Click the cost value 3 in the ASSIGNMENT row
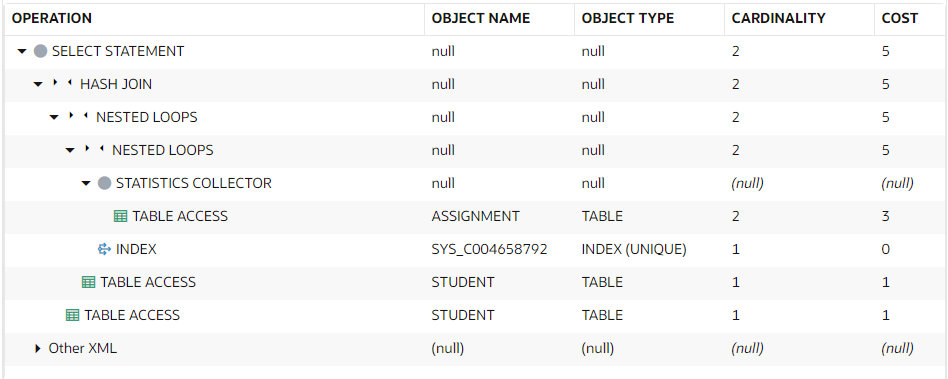This screenshot has height=379, width=948. 886,216
